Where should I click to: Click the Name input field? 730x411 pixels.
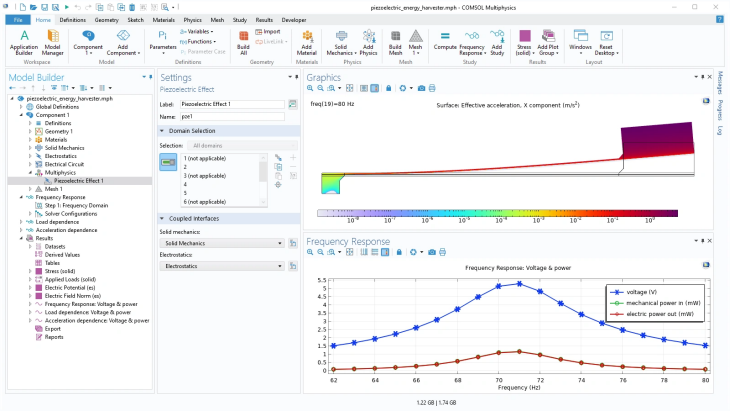pos(232,117)
